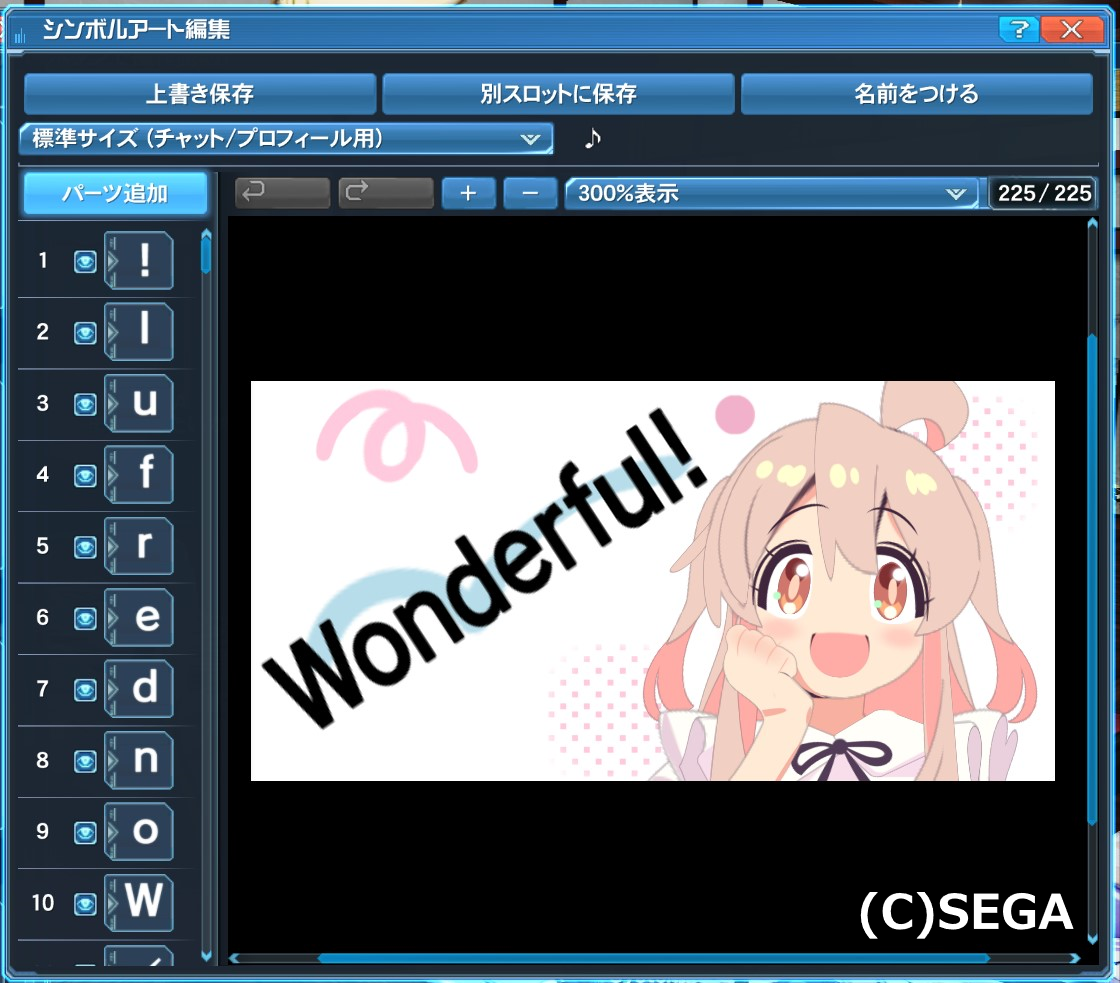Expand layer 5 group triangle
The image size is (1120, 983).
coord(111,547)
